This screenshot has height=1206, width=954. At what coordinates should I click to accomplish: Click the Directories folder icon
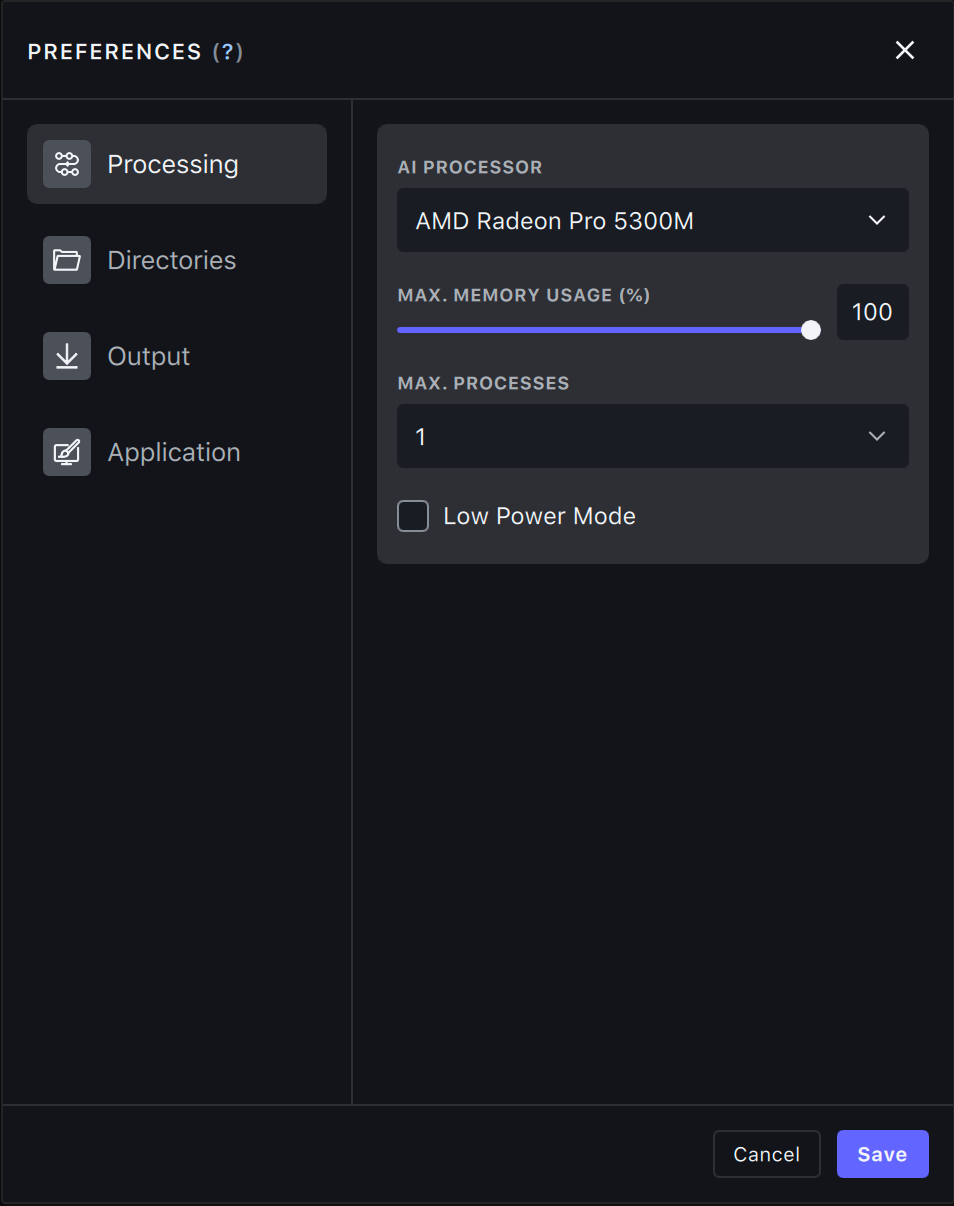pos(67,260)
